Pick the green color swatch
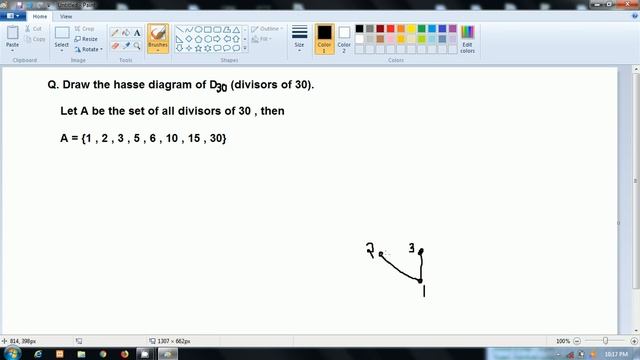 point(422,29)
